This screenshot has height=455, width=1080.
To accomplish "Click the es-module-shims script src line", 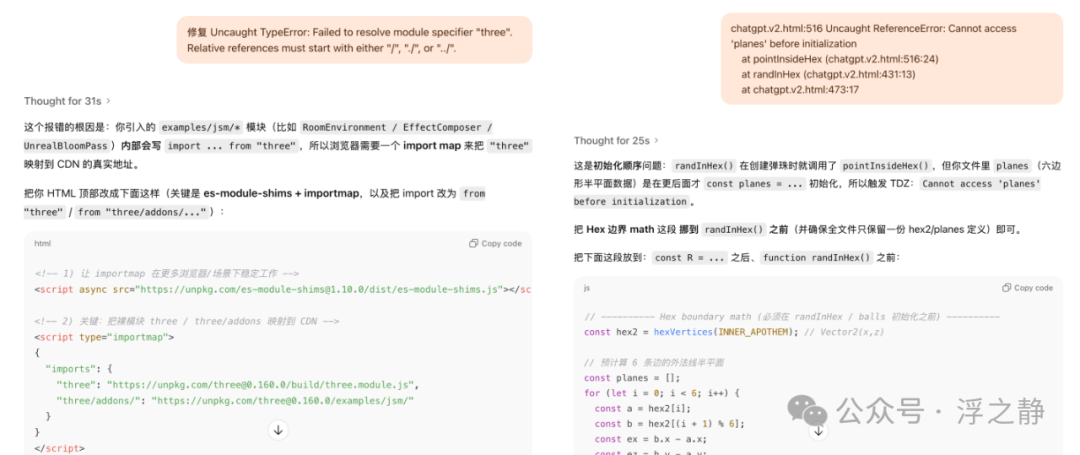I will 282,290.
